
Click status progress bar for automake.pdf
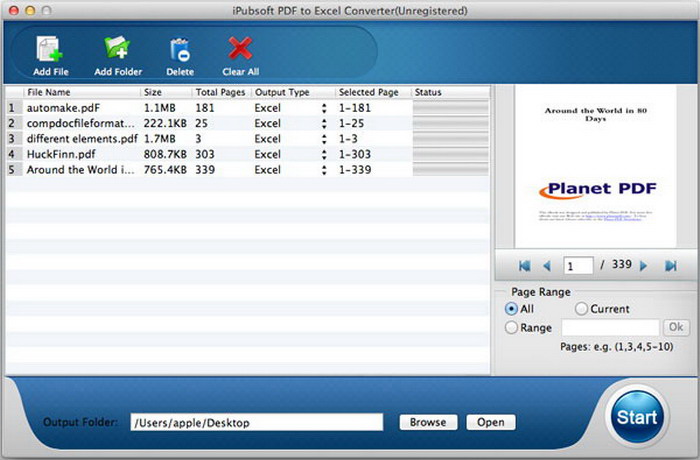point(450,108)
